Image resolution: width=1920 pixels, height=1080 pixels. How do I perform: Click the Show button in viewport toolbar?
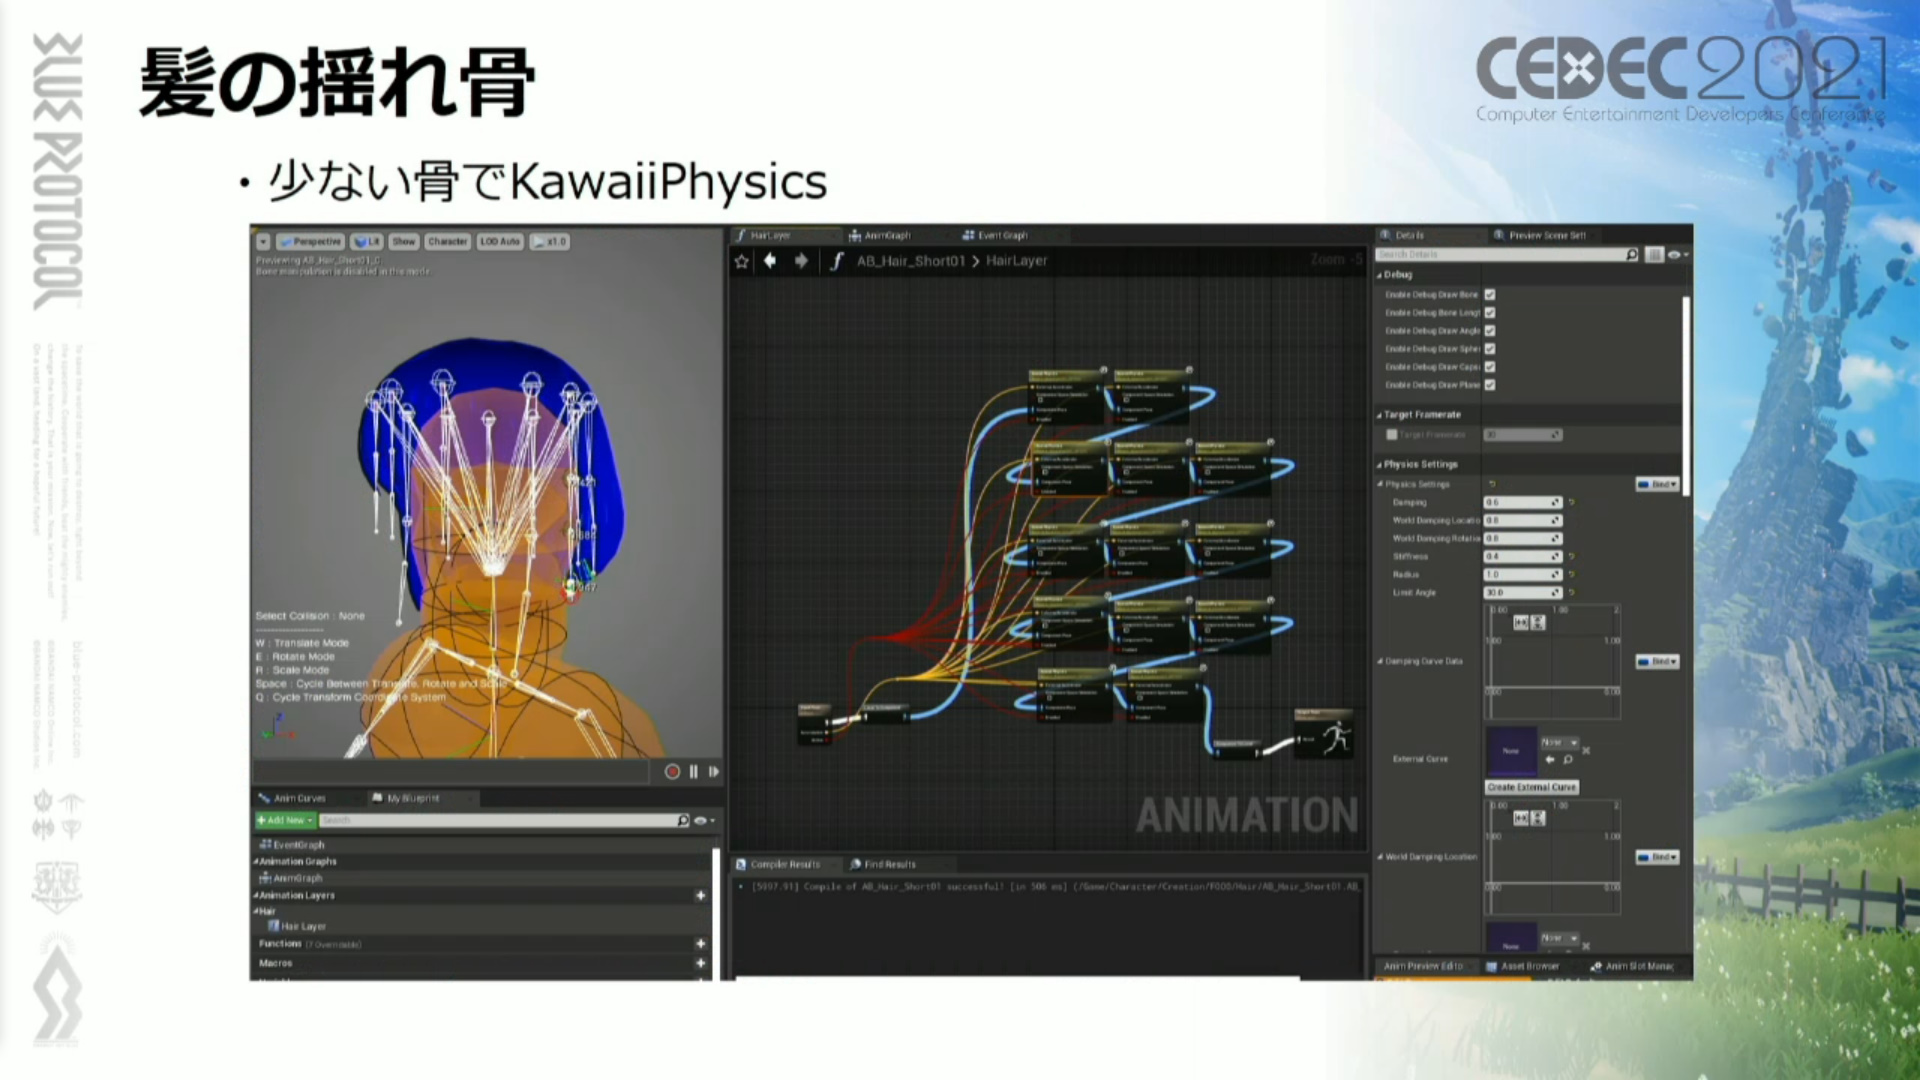pos(403,242)
